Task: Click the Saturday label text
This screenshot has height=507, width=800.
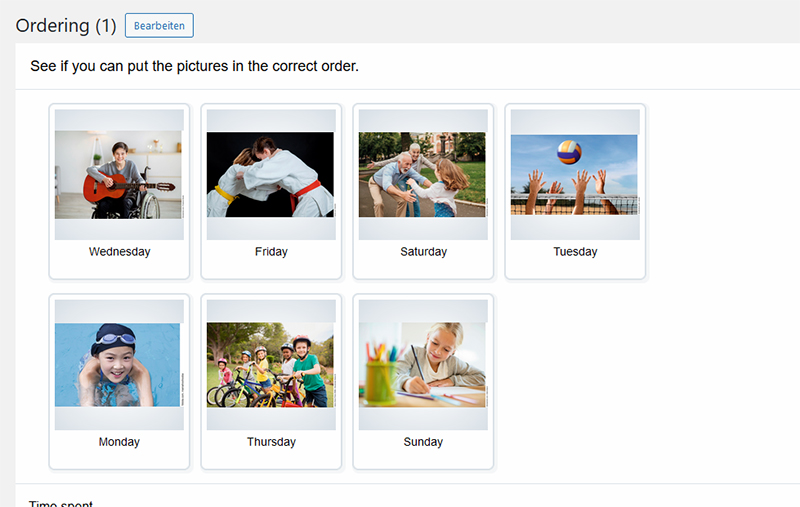Action: (423, 251)
